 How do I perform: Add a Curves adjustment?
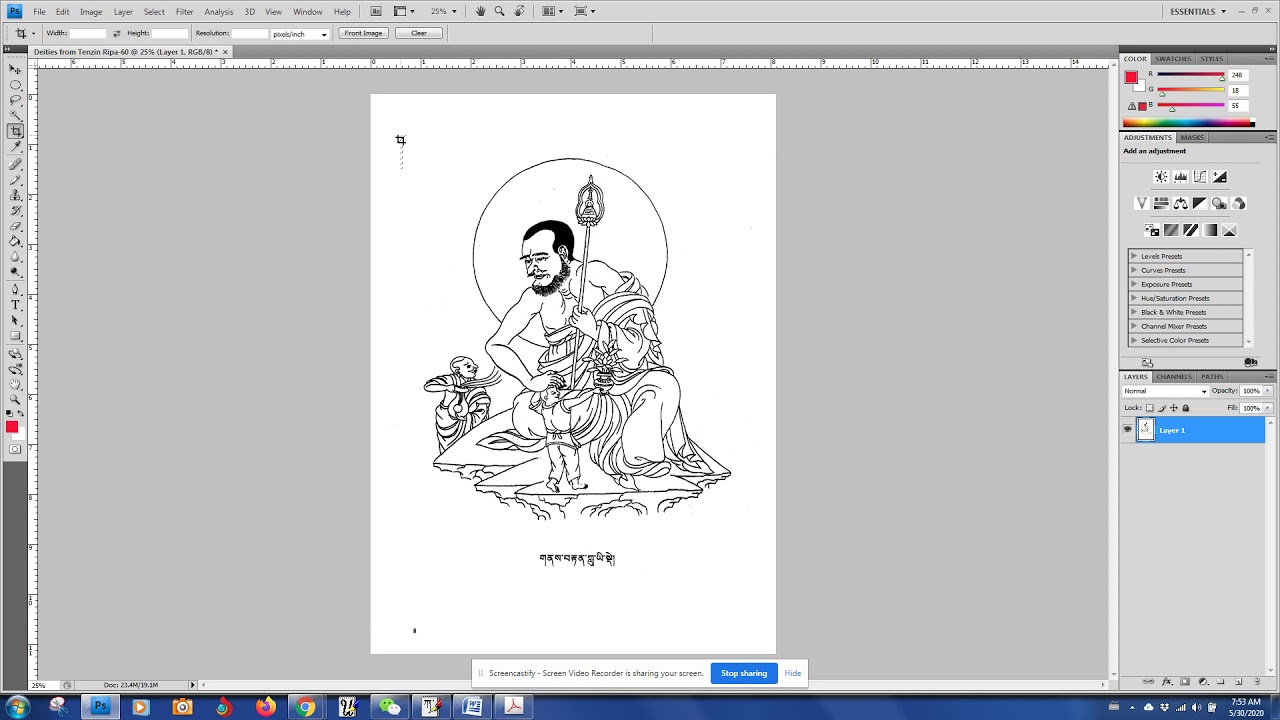pos(1200,177)
